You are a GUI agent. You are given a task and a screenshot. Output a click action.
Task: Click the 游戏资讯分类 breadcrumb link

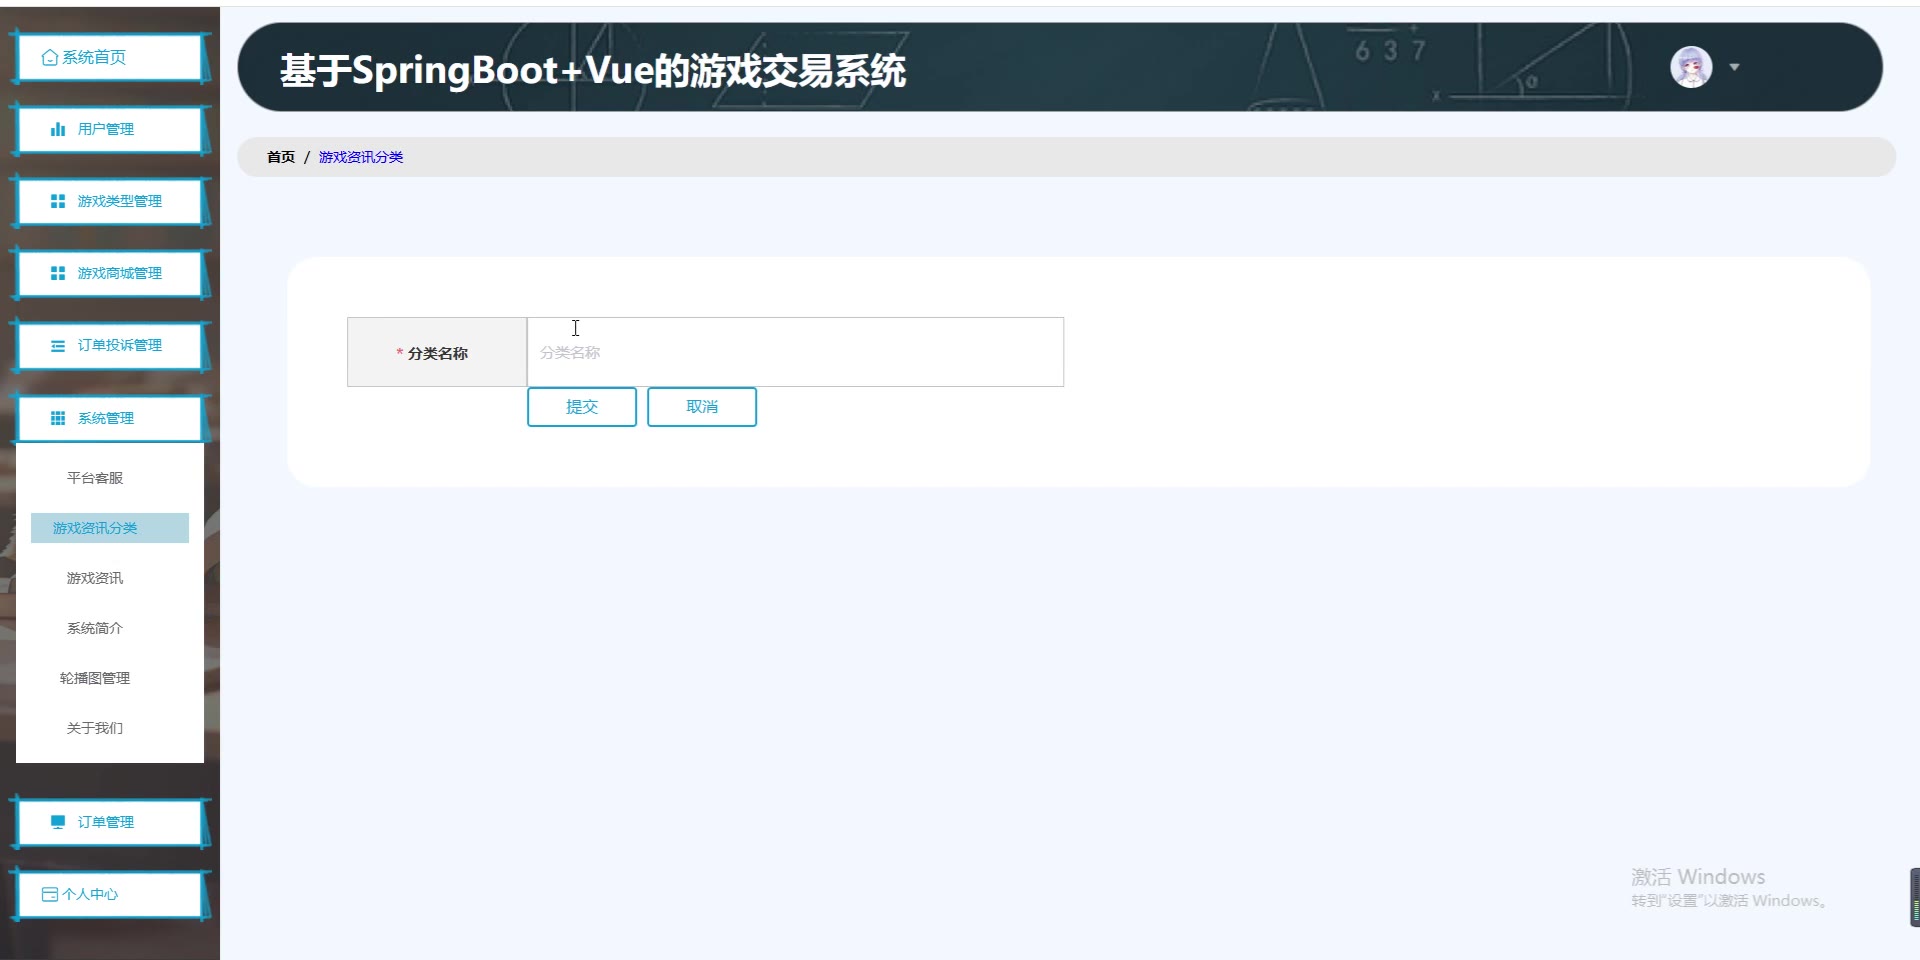[361, 157]
